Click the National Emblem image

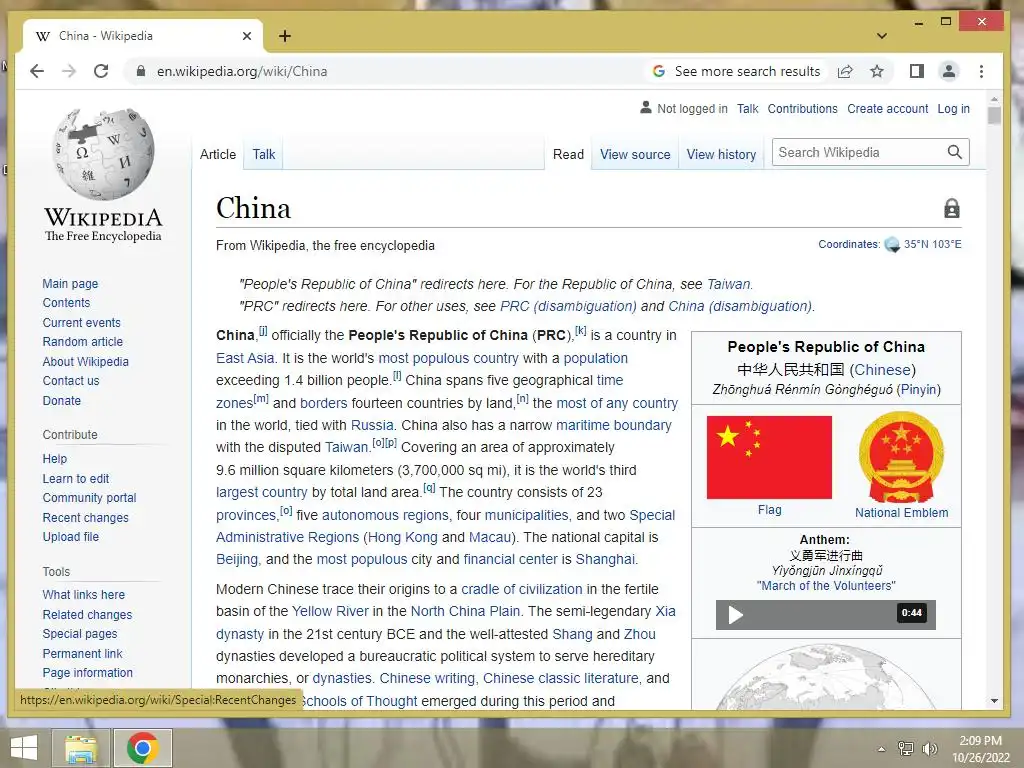901,456
